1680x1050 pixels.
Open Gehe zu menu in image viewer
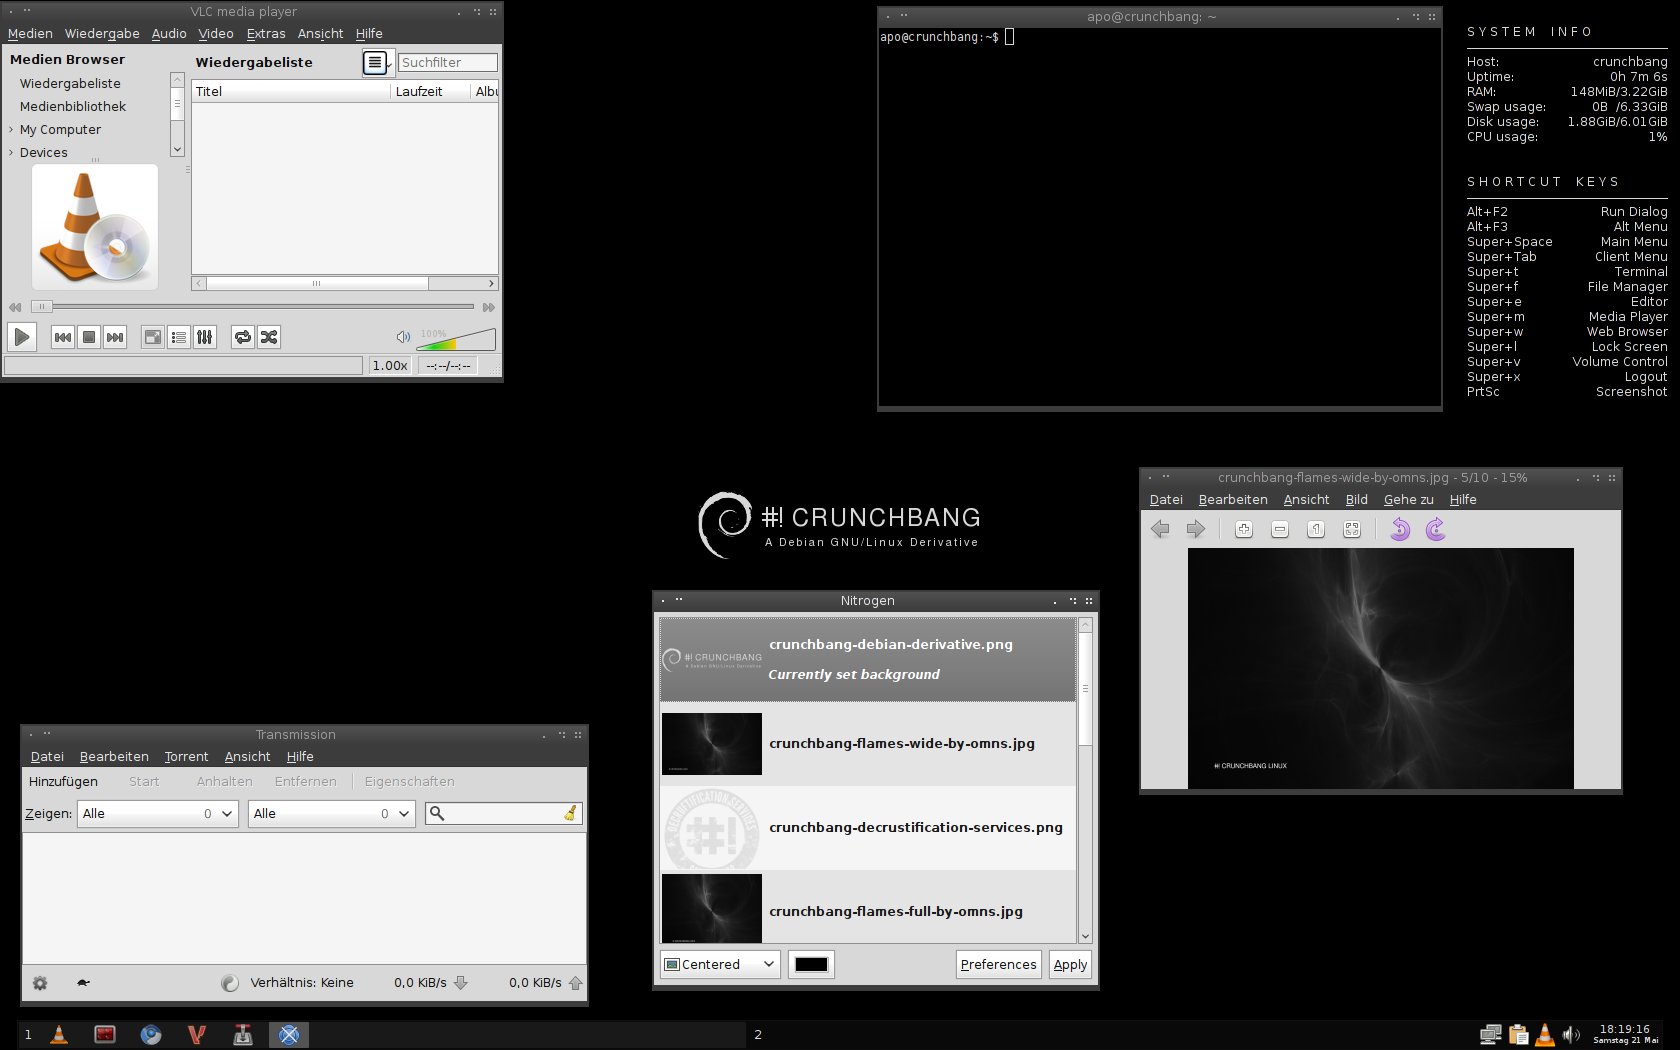pyautogui.click(x=1408, y=500)
